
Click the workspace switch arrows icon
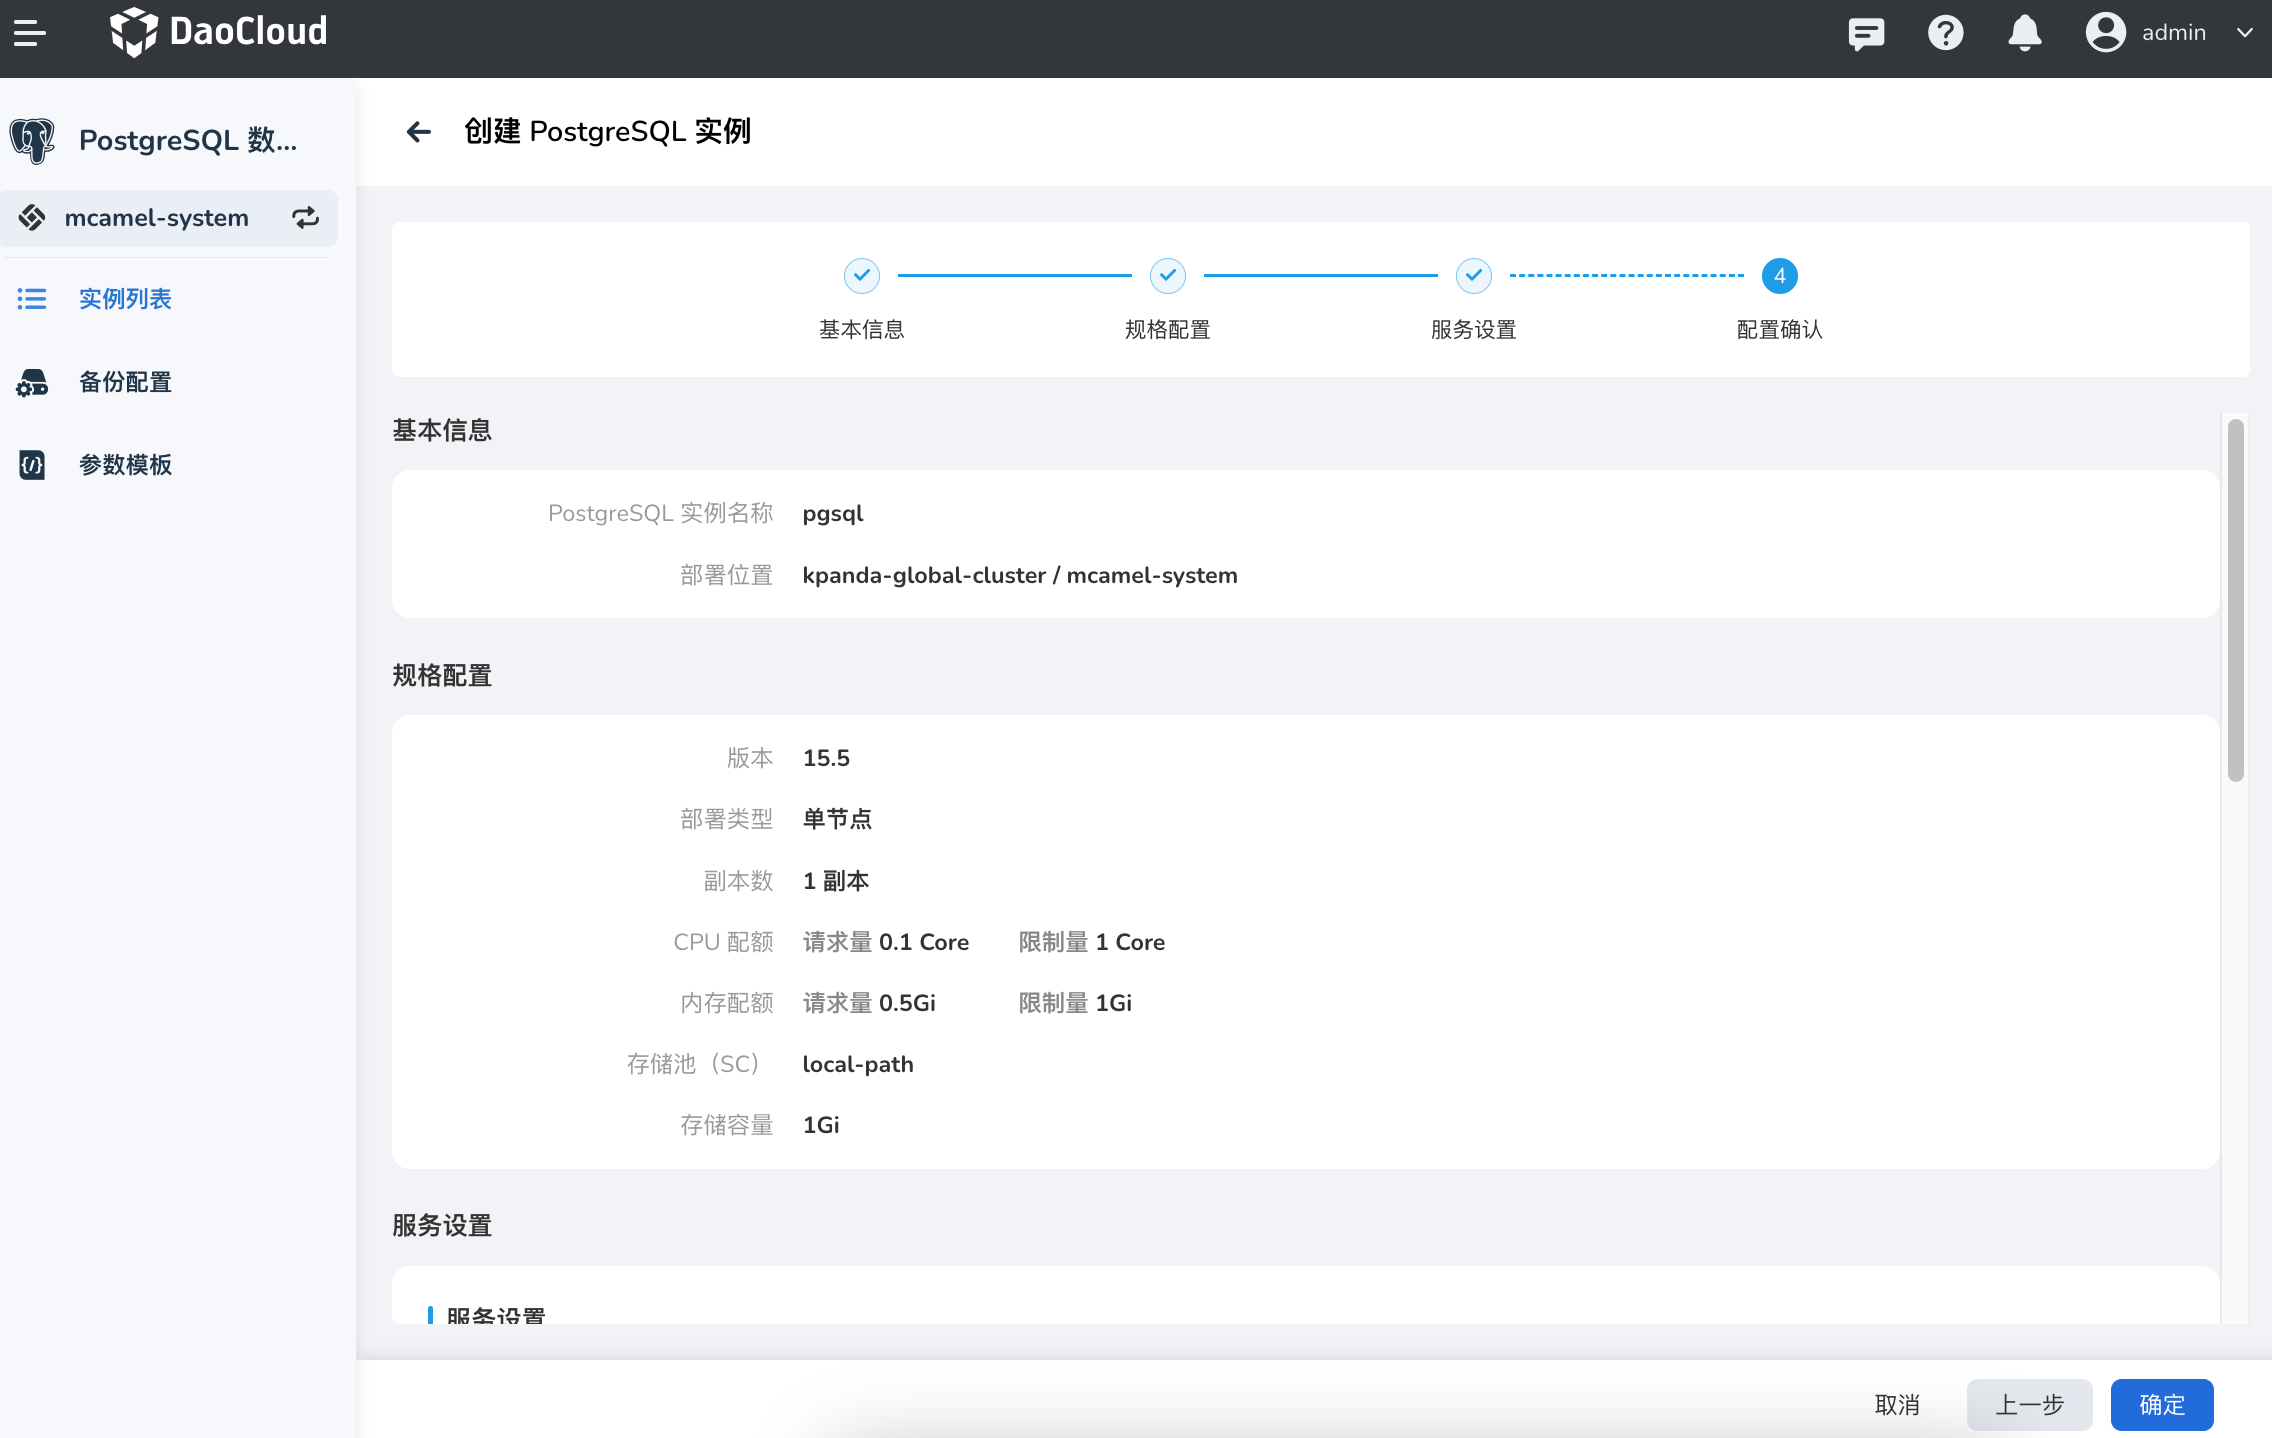(x=305, y=218)
